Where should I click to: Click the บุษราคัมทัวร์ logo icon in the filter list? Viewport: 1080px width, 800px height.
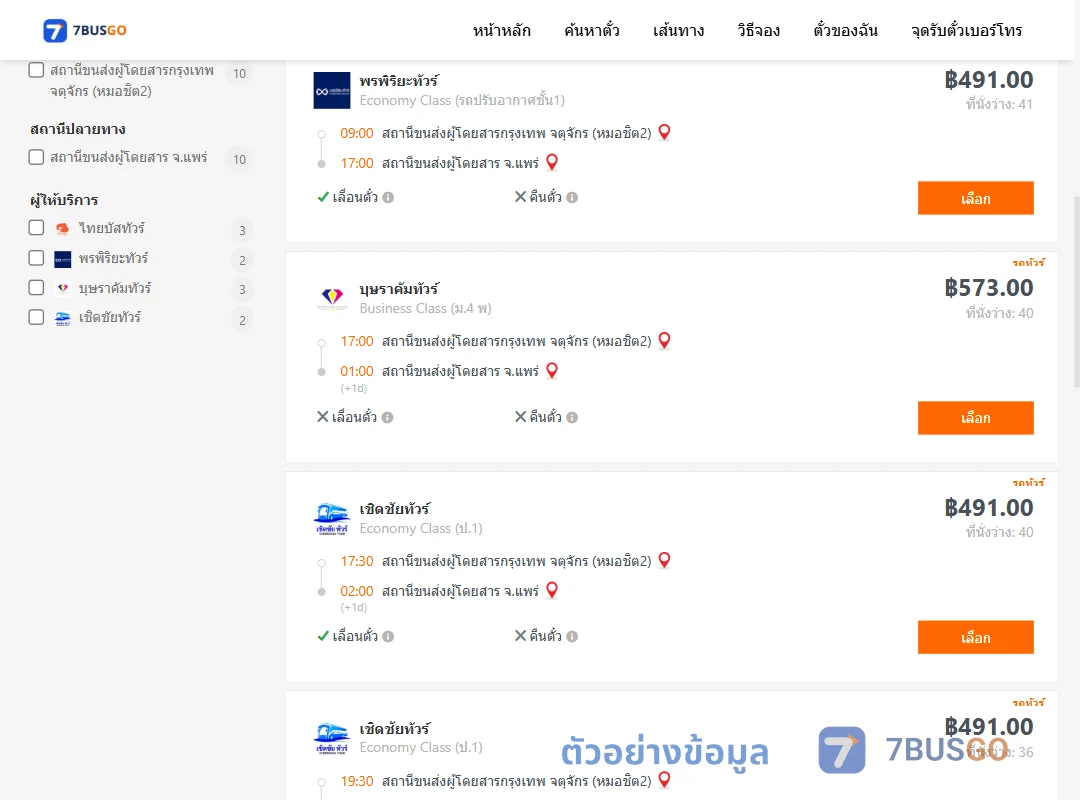(x=63, y=288)
